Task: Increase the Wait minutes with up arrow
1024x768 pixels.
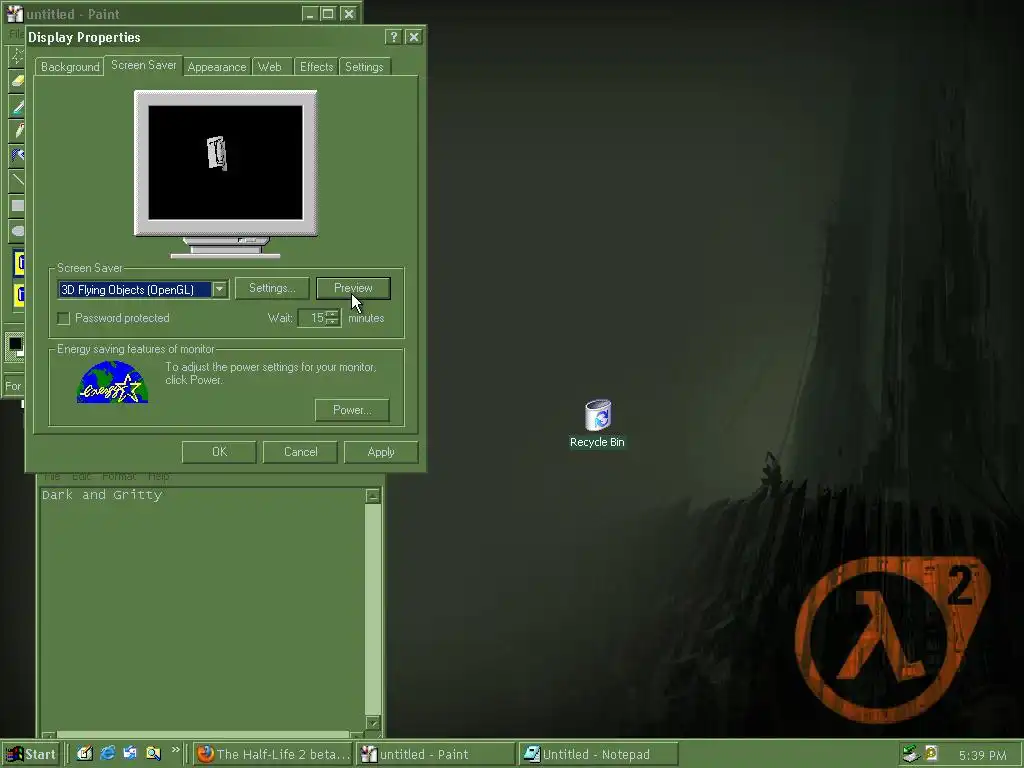Action: click(332, 314)
